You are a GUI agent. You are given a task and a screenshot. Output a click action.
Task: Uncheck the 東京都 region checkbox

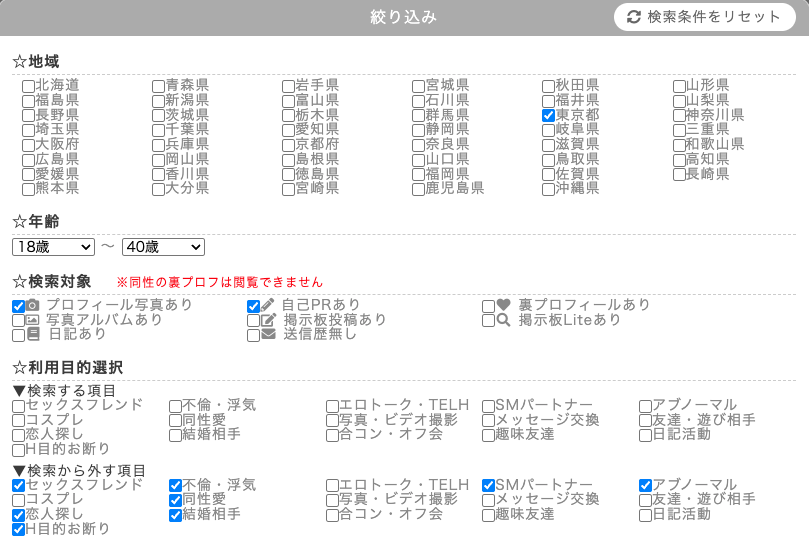click(x=549, y=116)
